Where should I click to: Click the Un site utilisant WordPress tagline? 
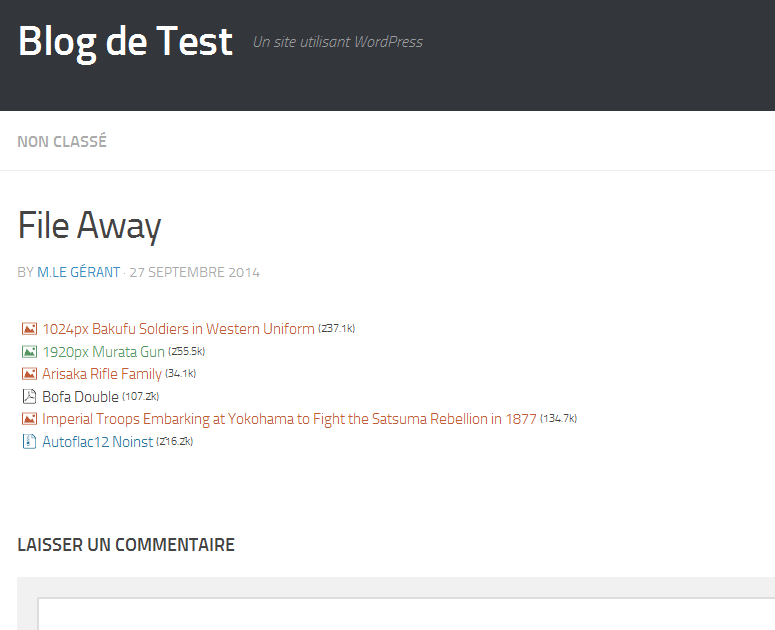point(338,42)
